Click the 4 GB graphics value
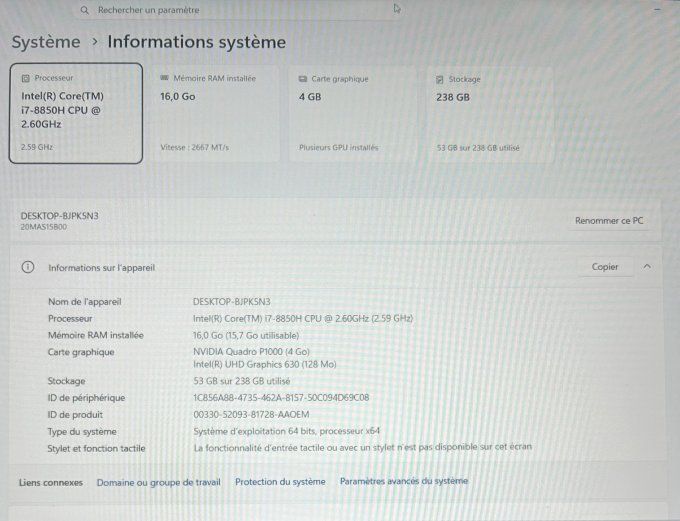Viewport: 680px width, 521px height. (x=310, y=97)
